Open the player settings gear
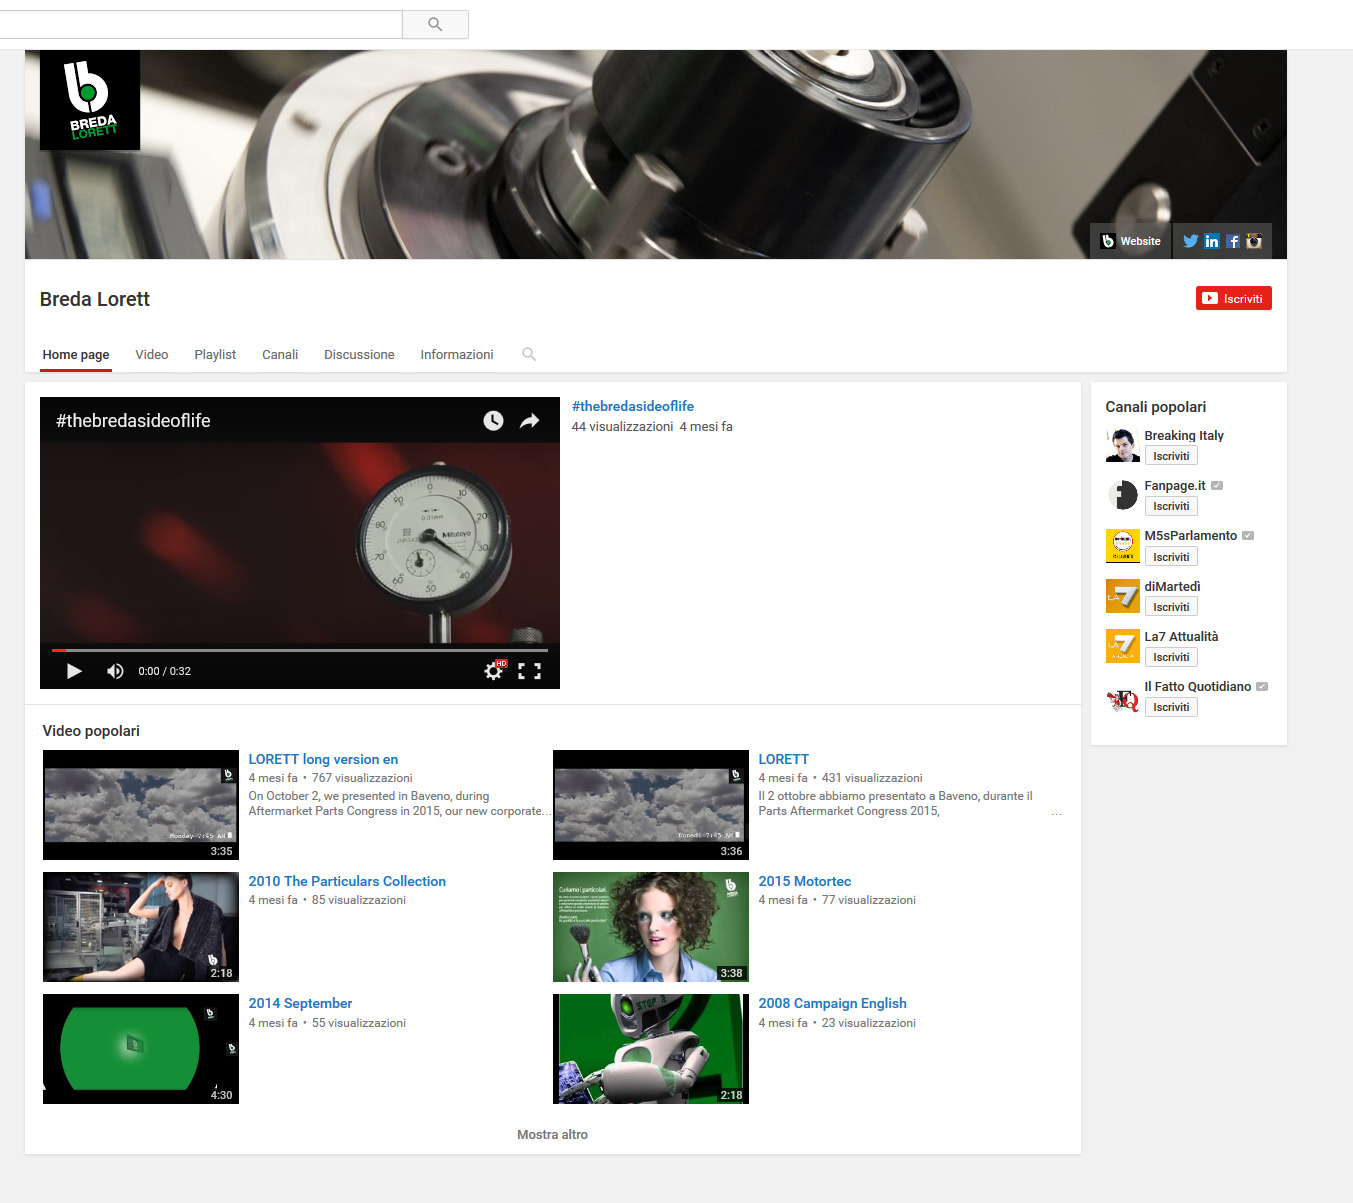Image resolution: width=1353 pixels, height=1203 pixels. pos(494,671)
